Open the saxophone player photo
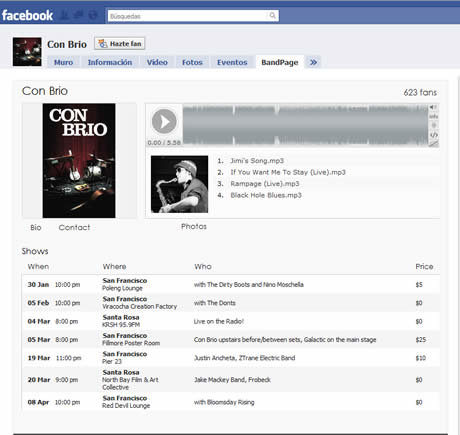460x435 pixels. 179,184
